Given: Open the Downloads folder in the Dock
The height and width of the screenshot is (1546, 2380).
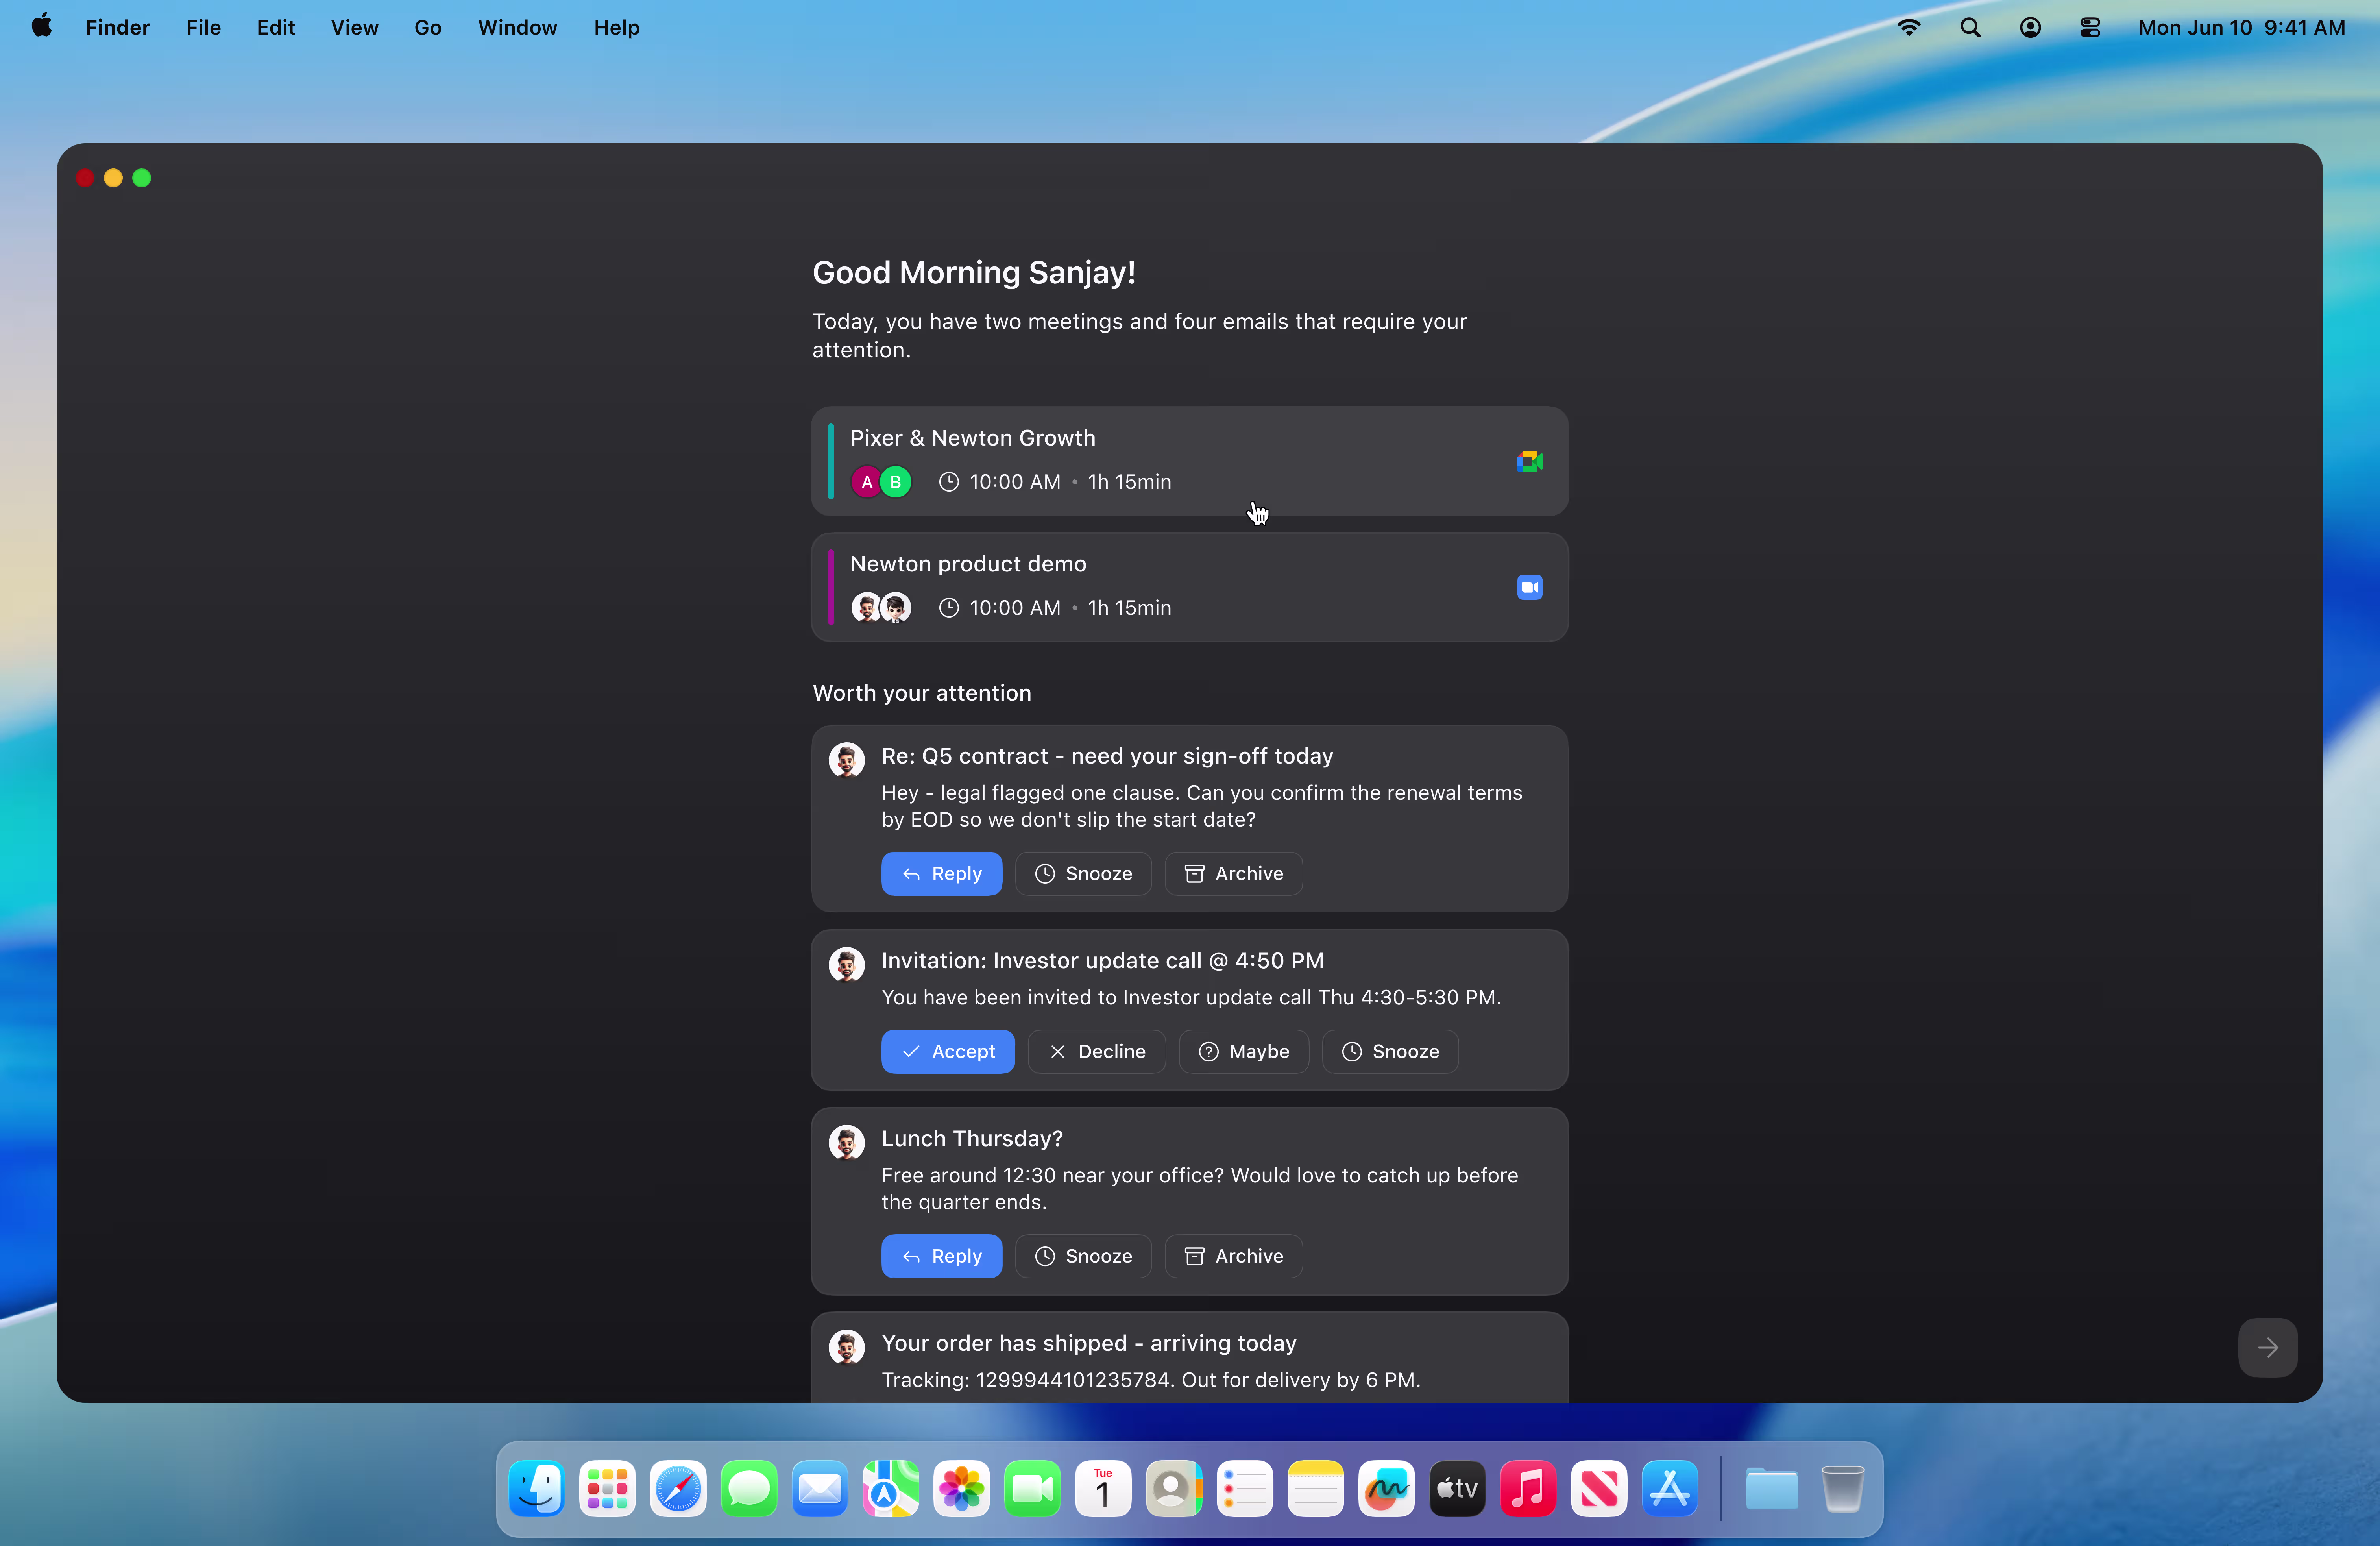Looking at the screenshot, I should point(1772,1489).
